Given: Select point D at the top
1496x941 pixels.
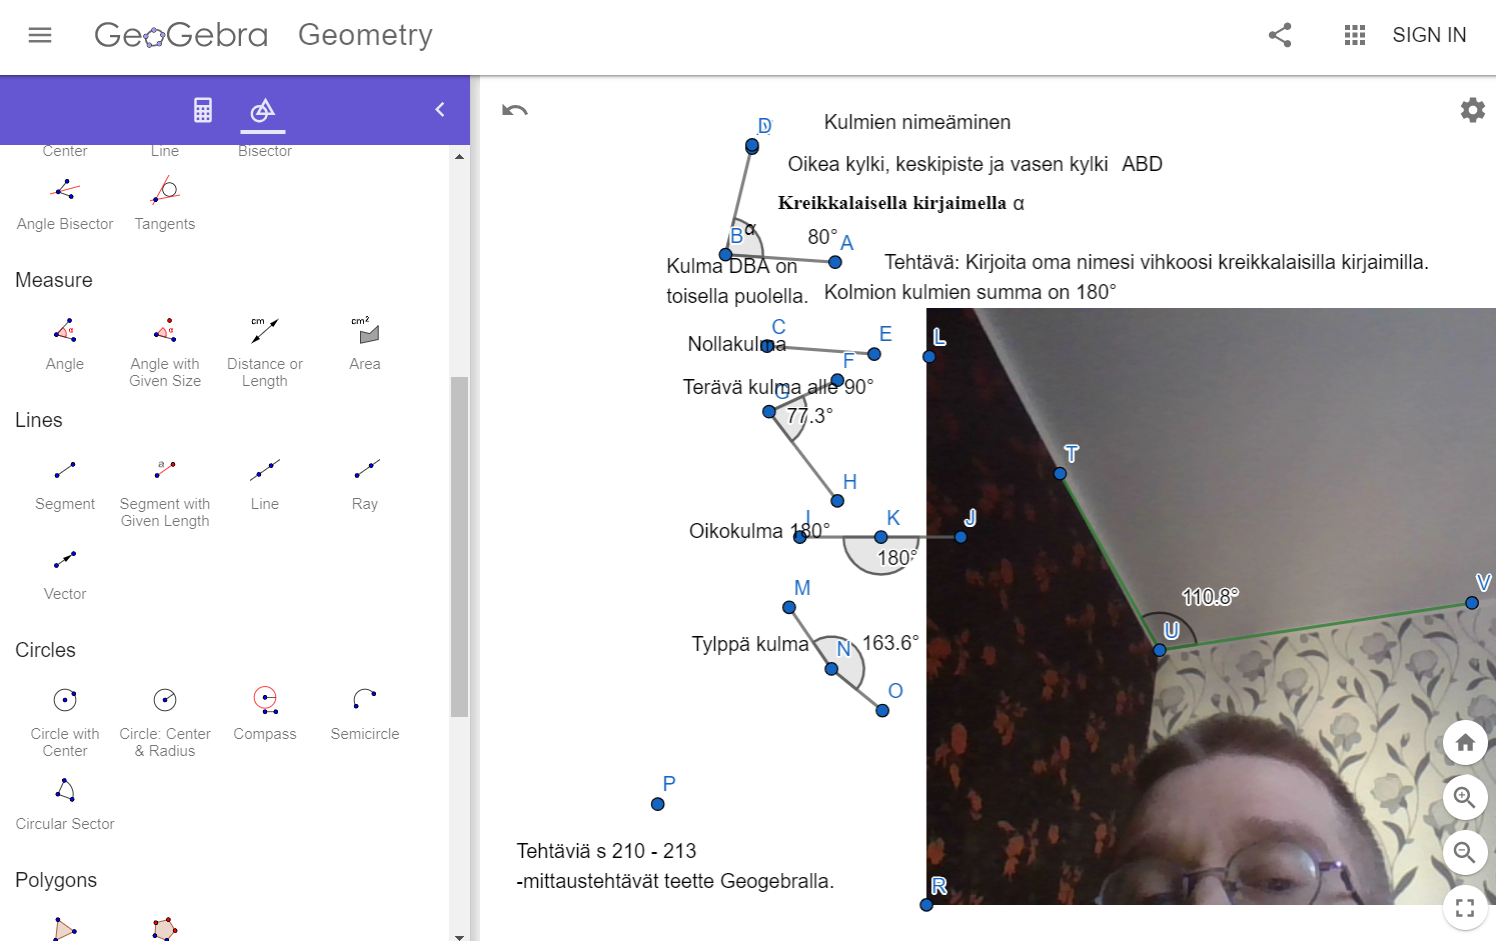Looking at the screenshot, I should [752, 146].
